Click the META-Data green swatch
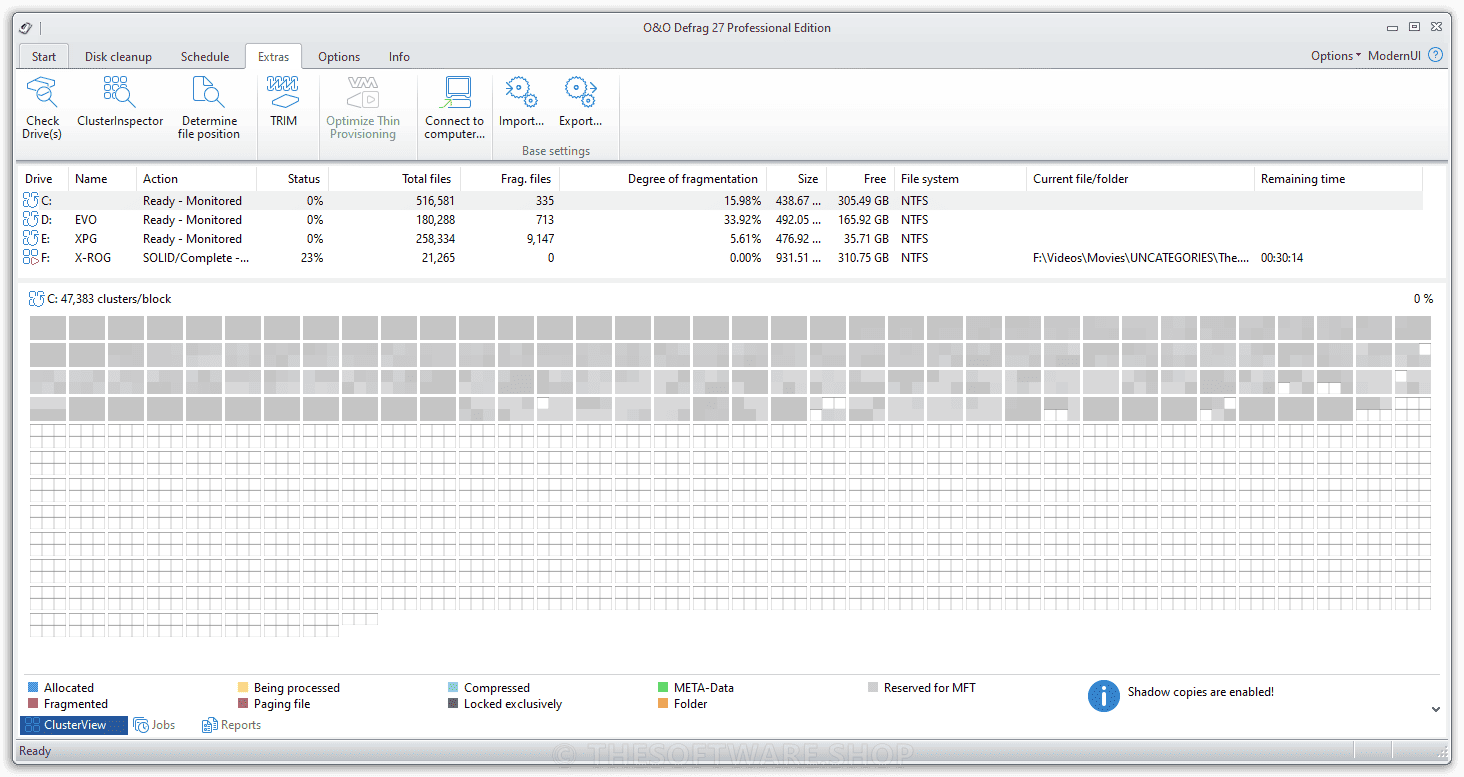1464x777 pixels. coord(663,688)
